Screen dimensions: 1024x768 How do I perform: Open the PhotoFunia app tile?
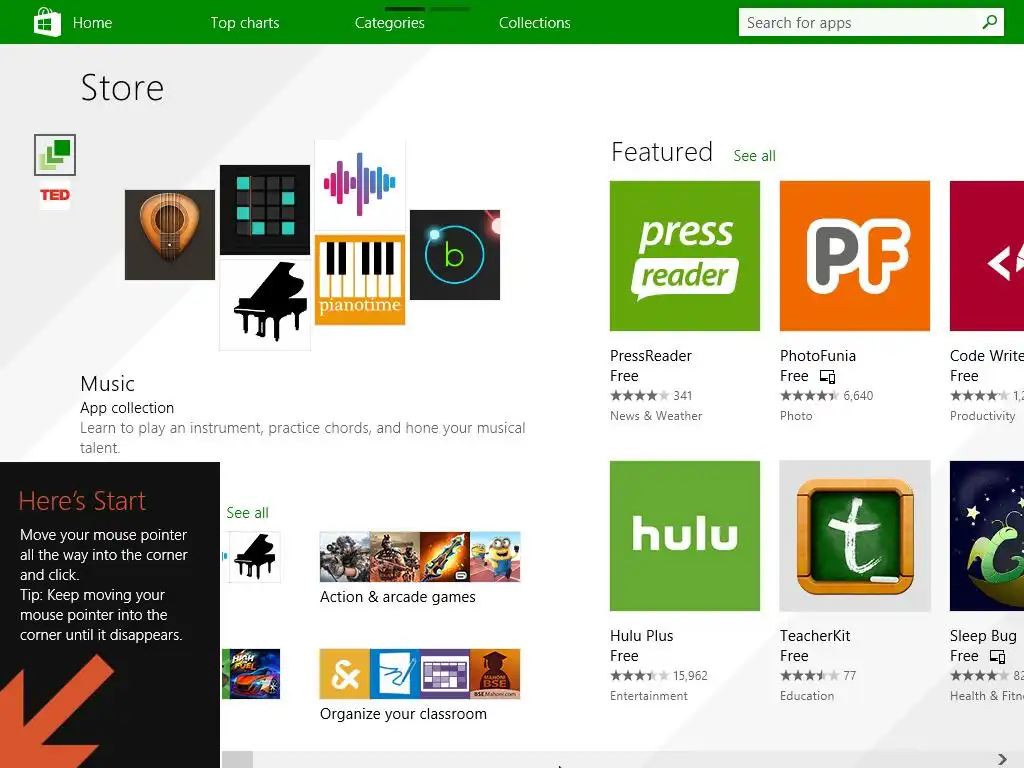[855, 256]
